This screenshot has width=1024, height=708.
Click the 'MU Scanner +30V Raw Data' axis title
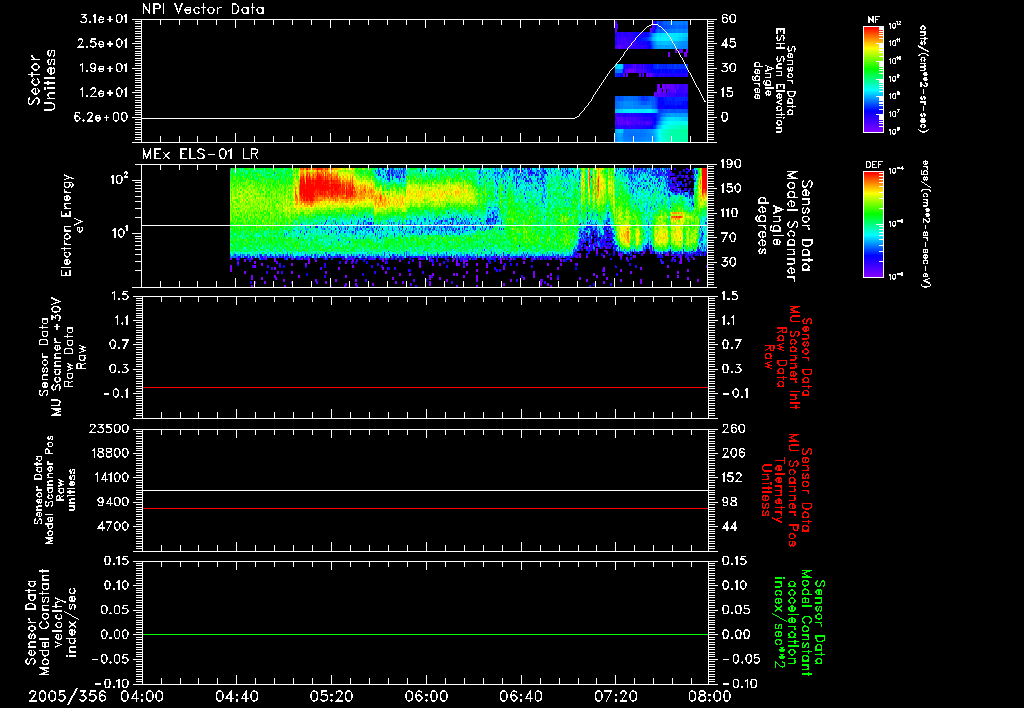point(63,357)
